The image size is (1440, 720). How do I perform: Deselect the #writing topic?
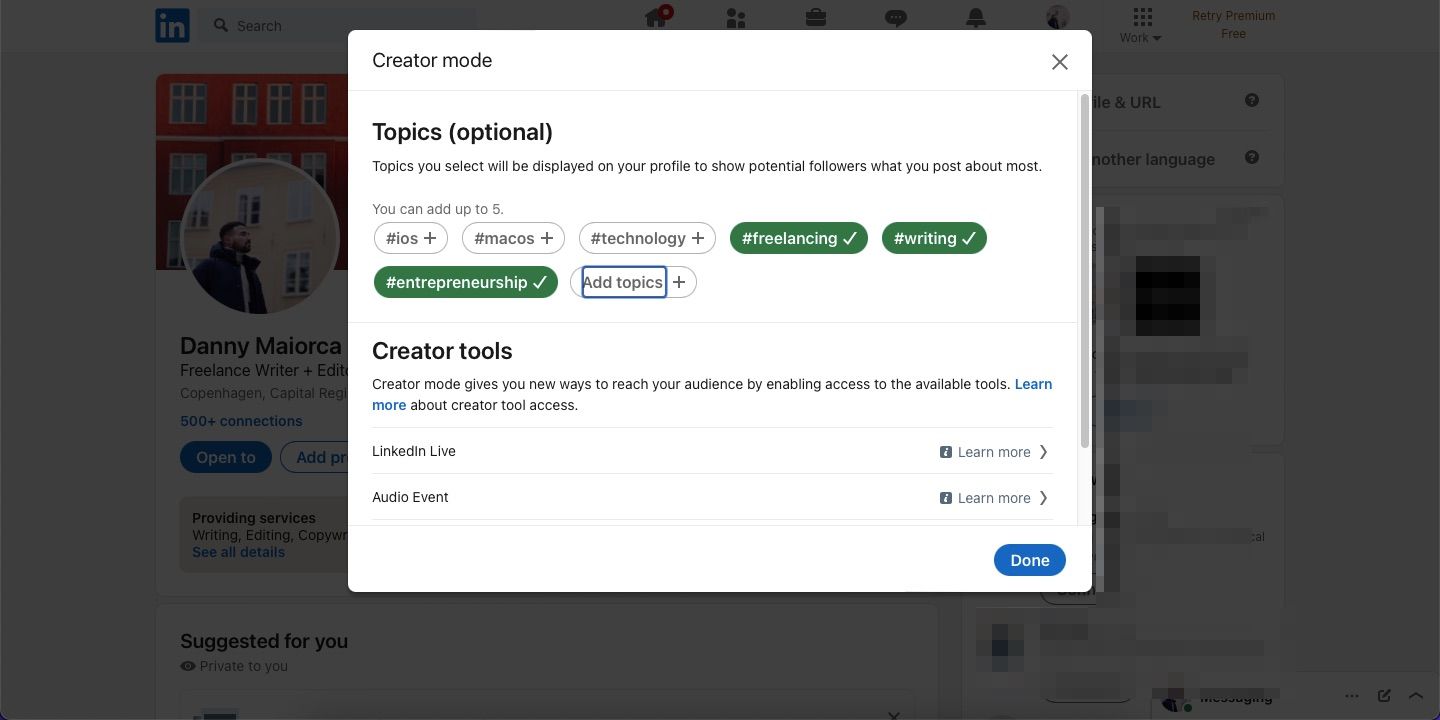(x=934, y=238)
